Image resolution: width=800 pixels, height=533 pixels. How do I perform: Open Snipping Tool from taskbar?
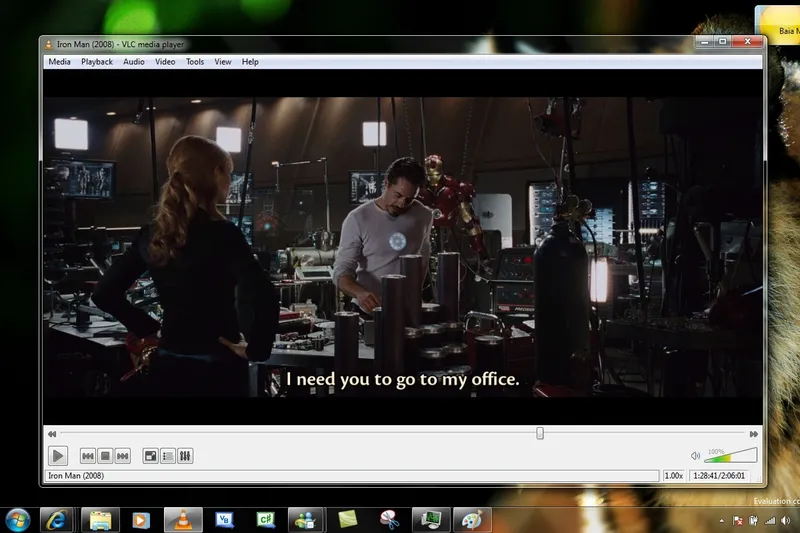click(x=389, y=520)
